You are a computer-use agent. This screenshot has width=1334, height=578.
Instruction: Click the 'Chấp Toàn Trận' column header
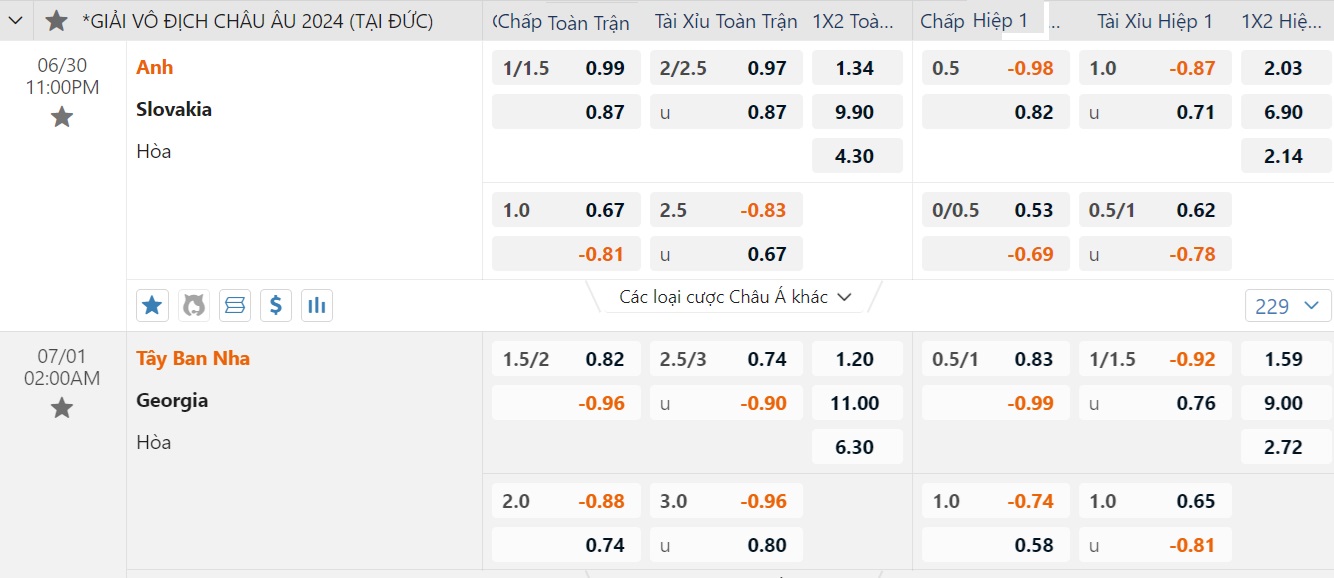563,21
